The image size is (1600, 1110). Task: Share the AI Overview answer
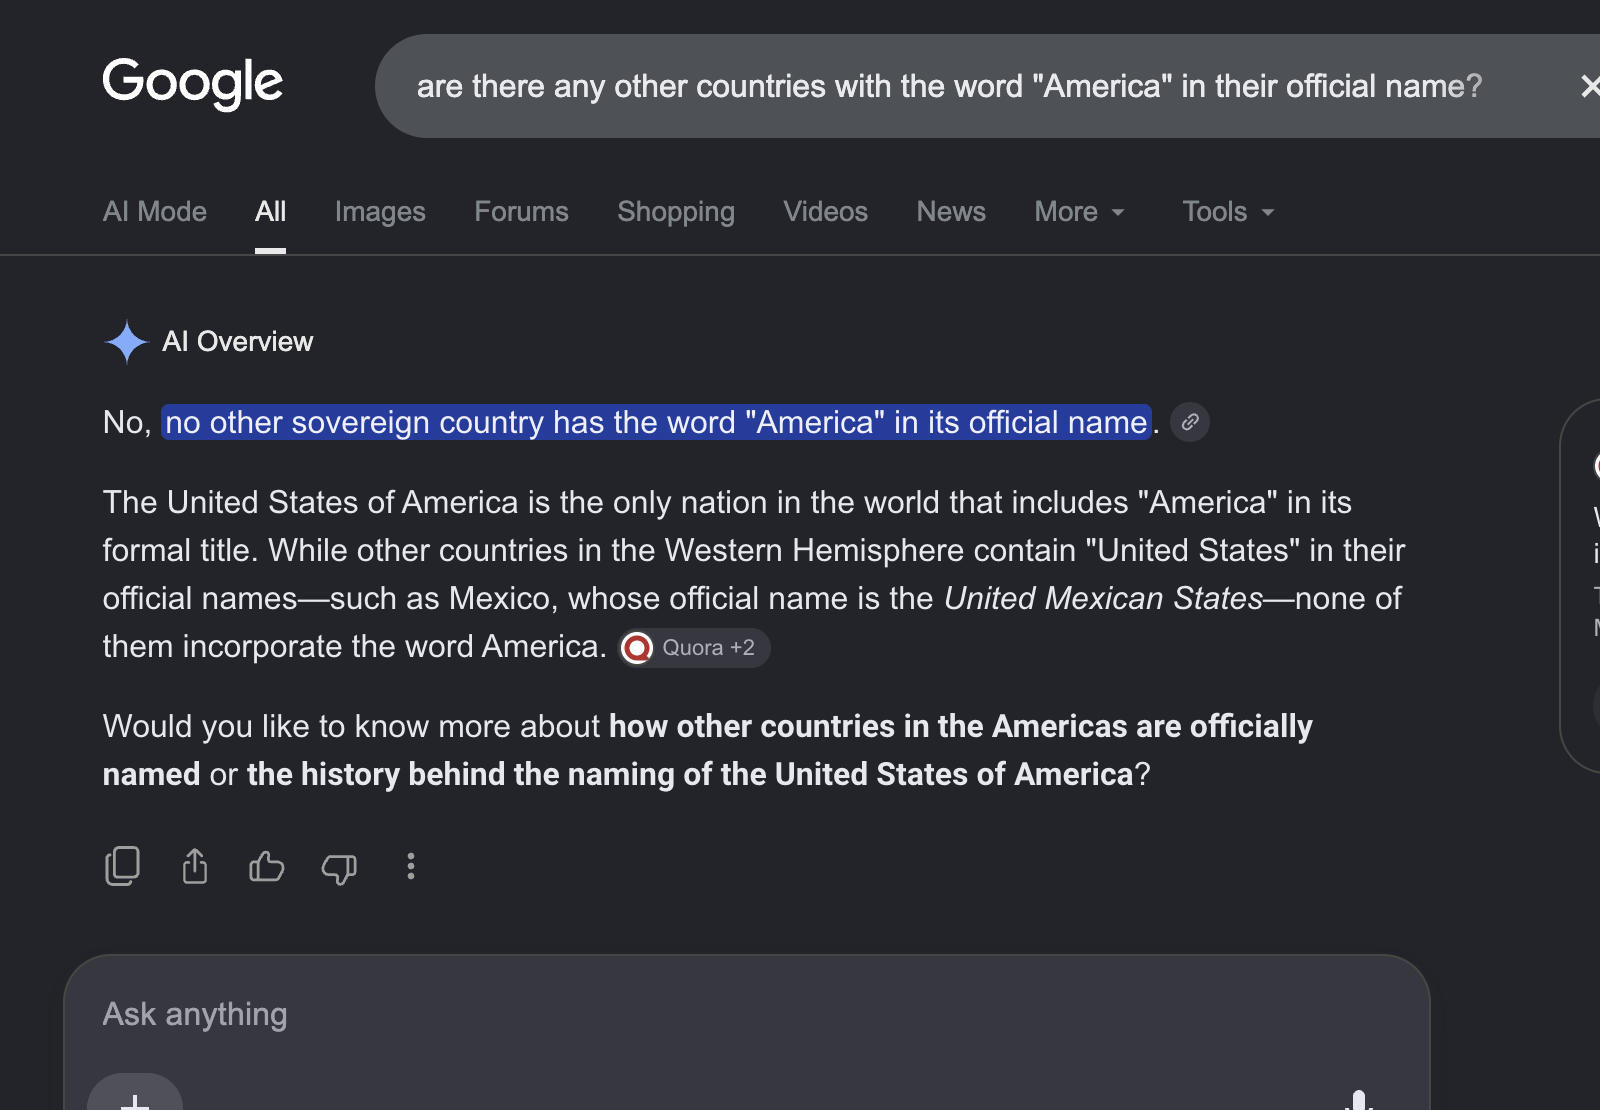[x=195, y=866]
